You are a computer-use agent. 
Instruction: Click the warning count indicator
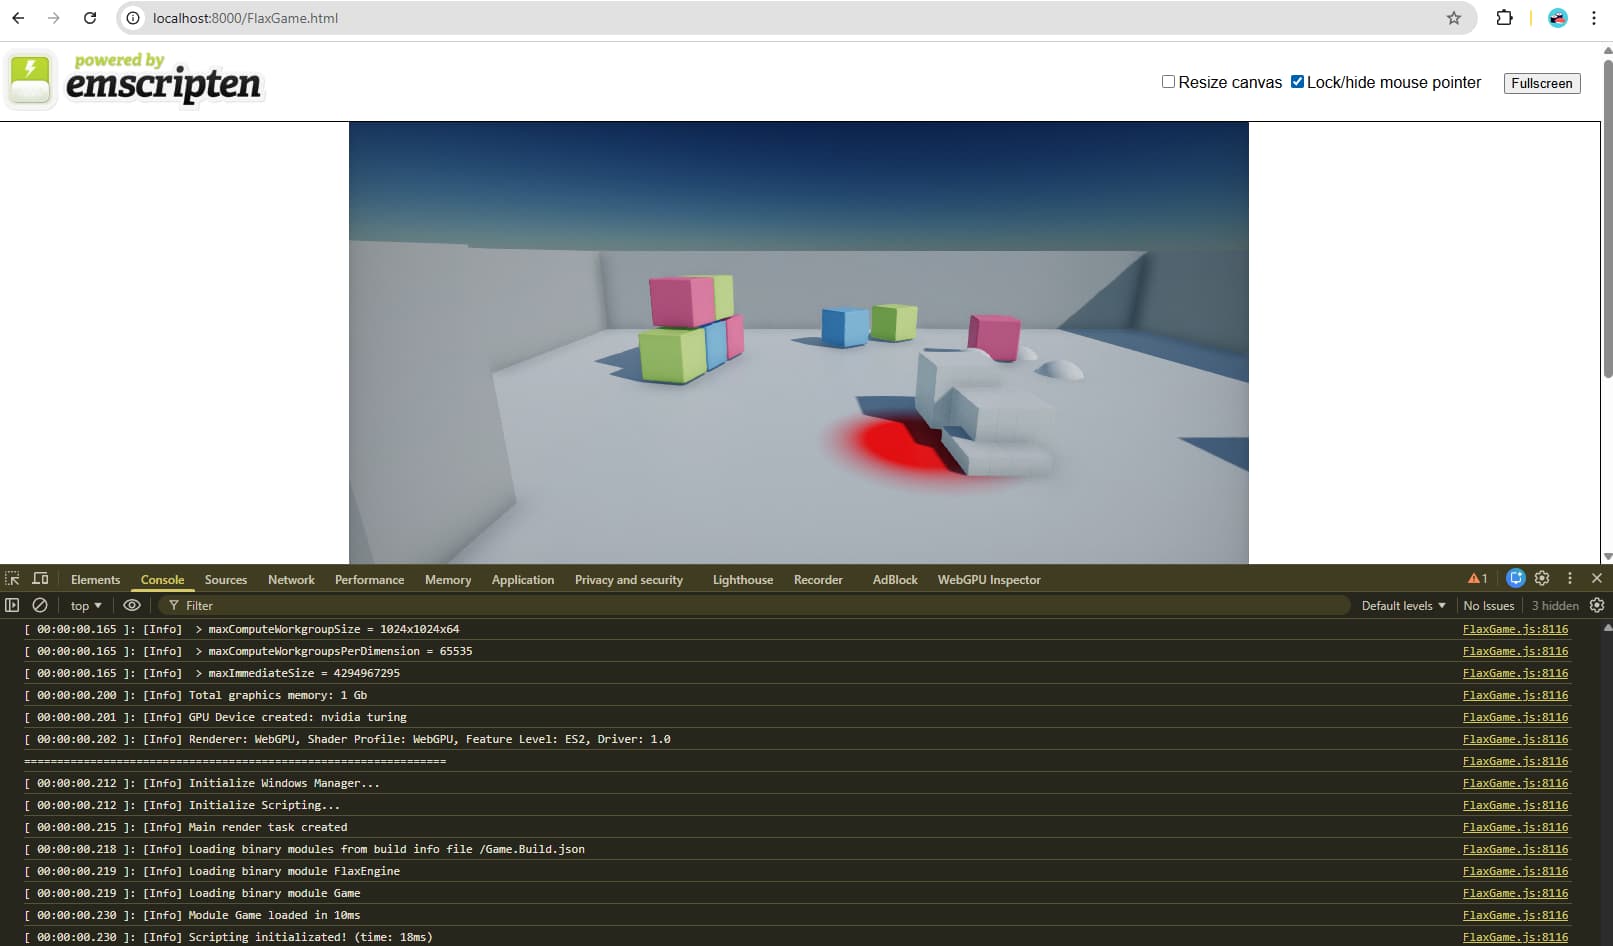1477,579
